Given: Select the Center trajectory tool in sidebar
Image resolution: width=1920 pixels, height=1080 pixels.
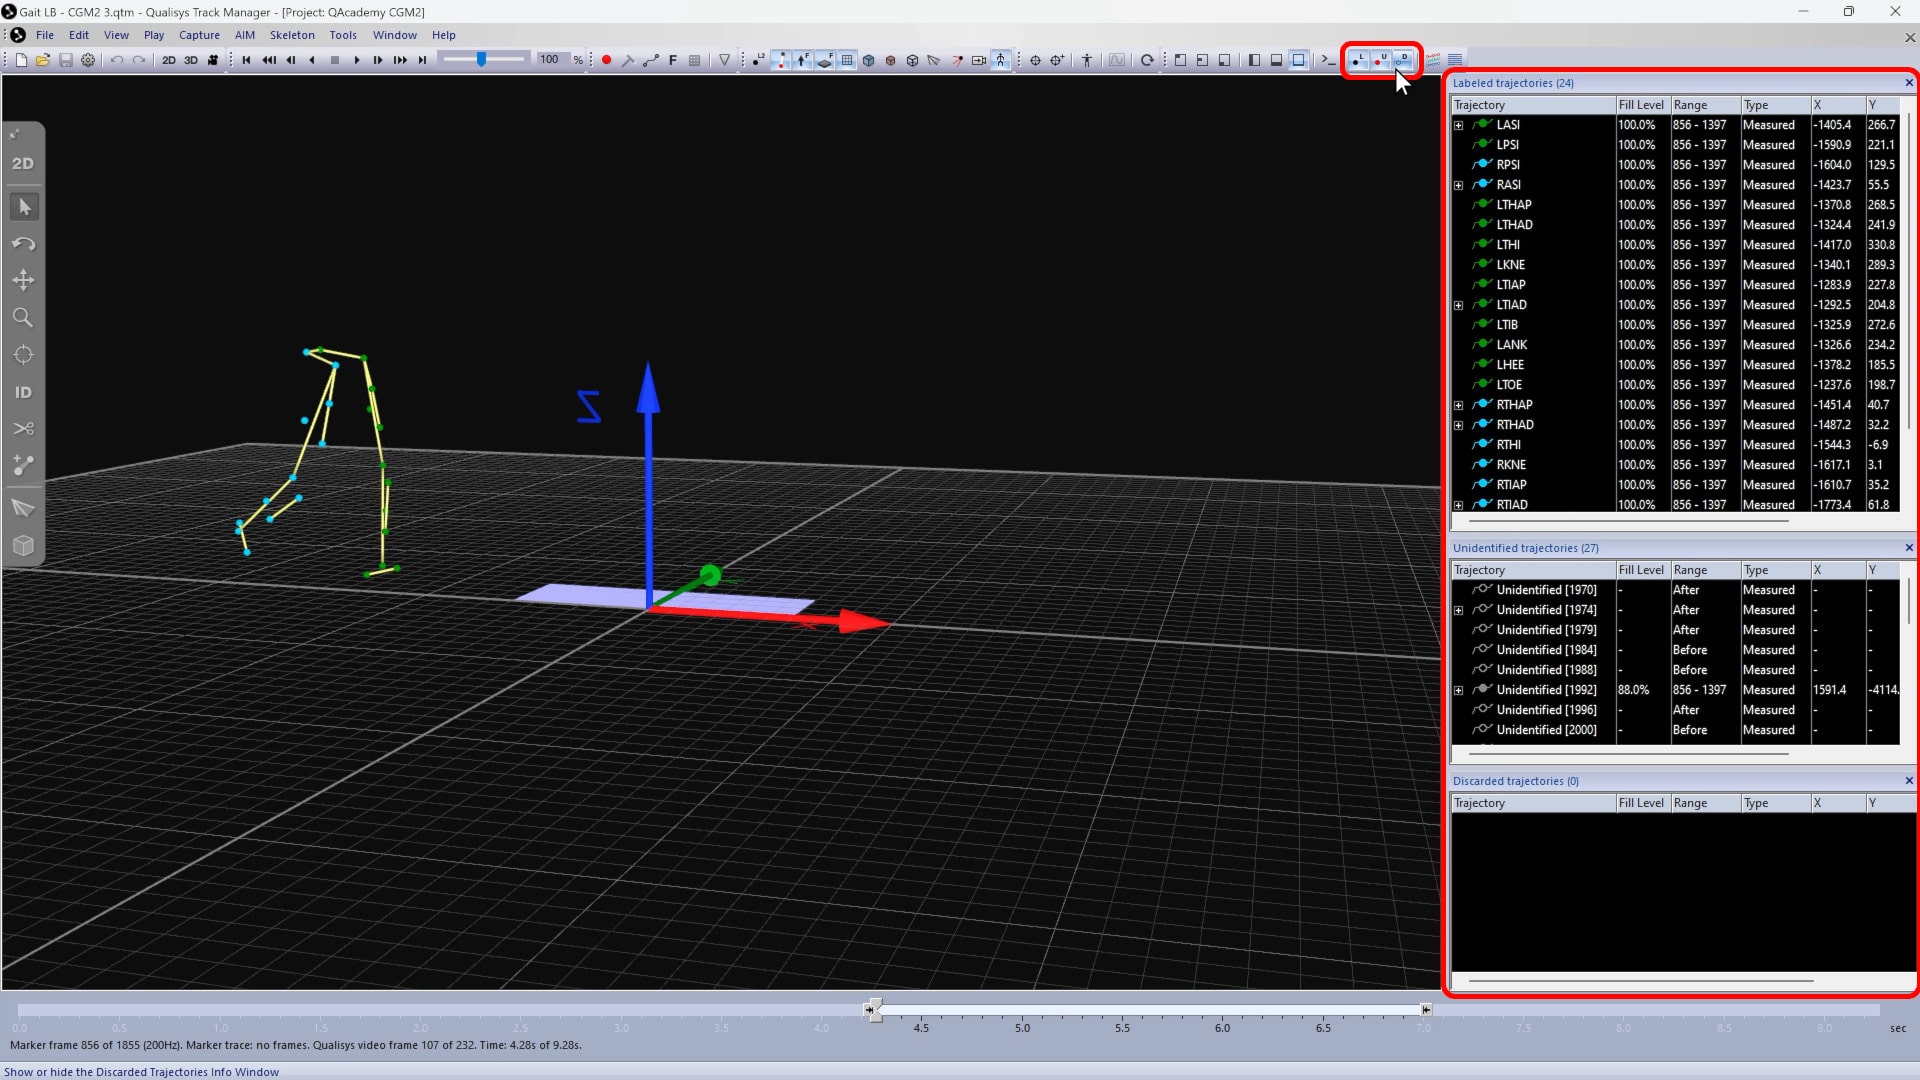Looking at the screenshot, I should coord(24,355).
